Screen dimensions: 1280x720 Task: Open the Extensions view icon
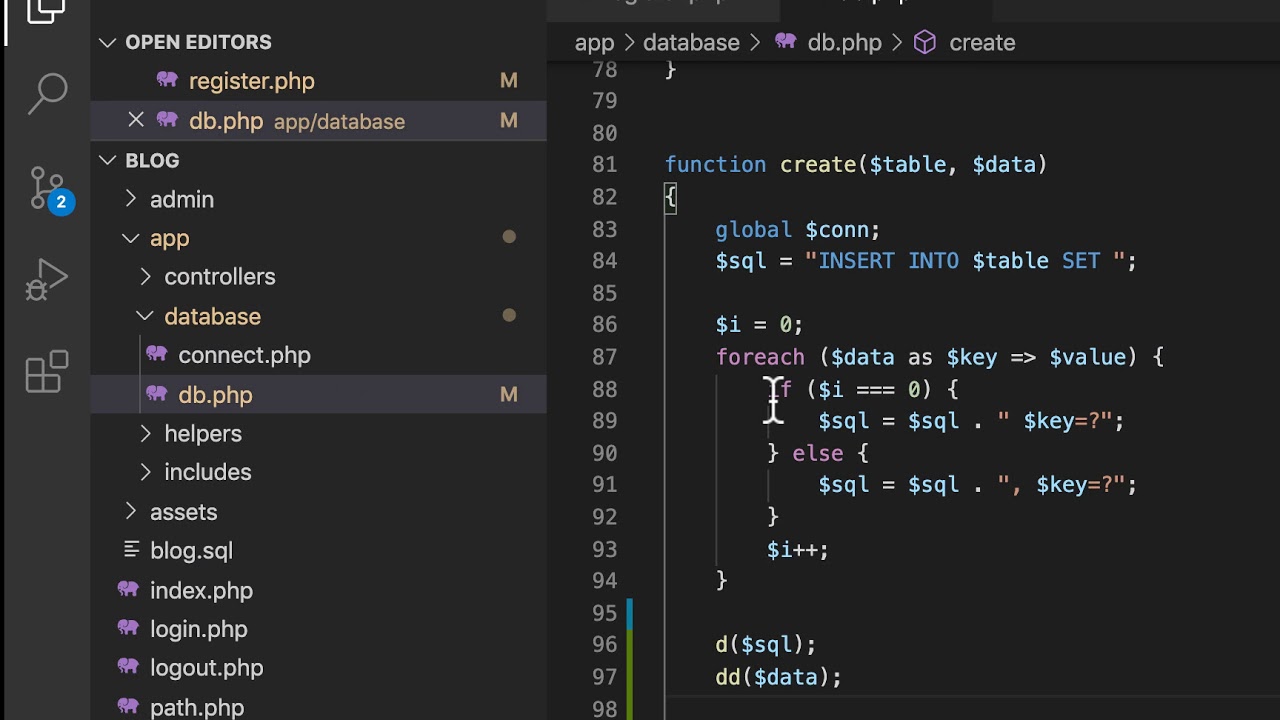pos(46,372)
